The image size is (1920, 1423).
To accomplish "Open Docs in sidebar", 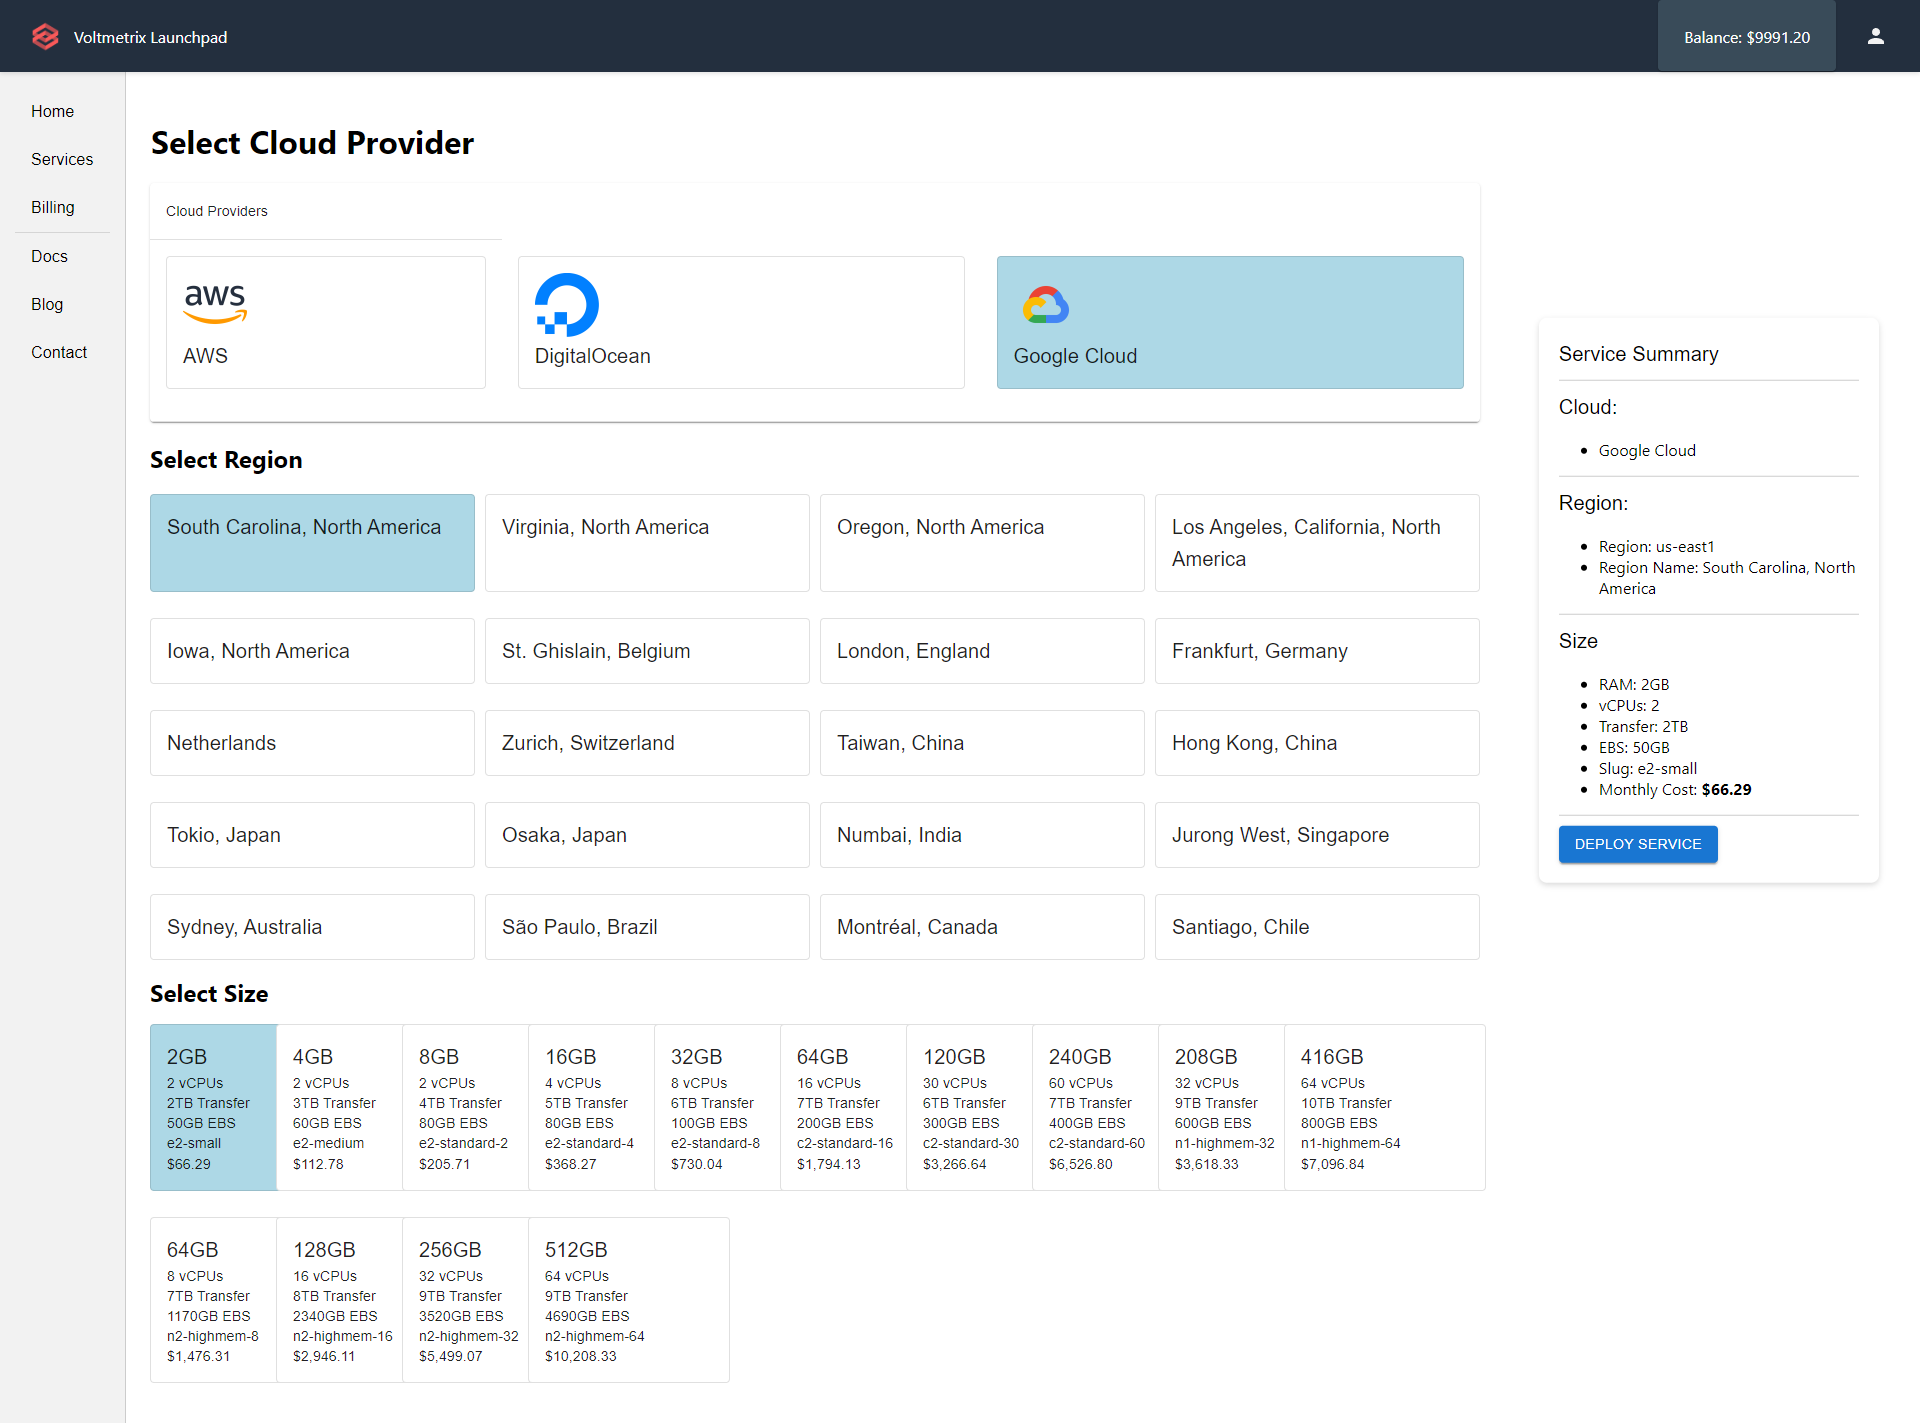I will click(x=49, y=256).
